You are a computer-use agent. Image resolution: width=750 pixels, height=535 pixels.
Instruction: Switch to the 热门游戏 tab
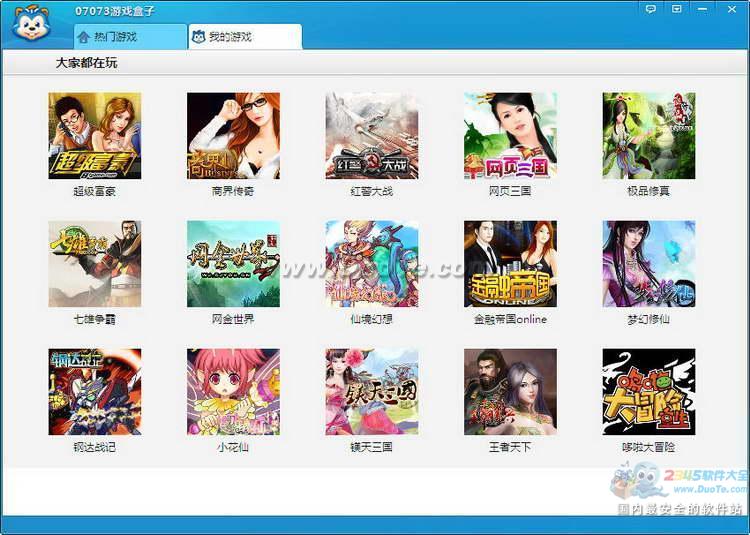(x=130, y=37)
